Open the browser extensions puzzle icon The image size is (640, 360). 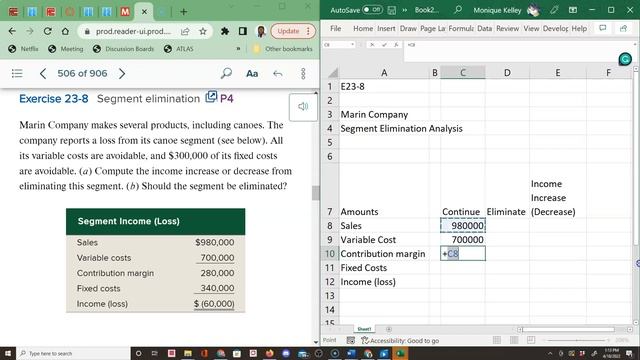tap(224, 31)
